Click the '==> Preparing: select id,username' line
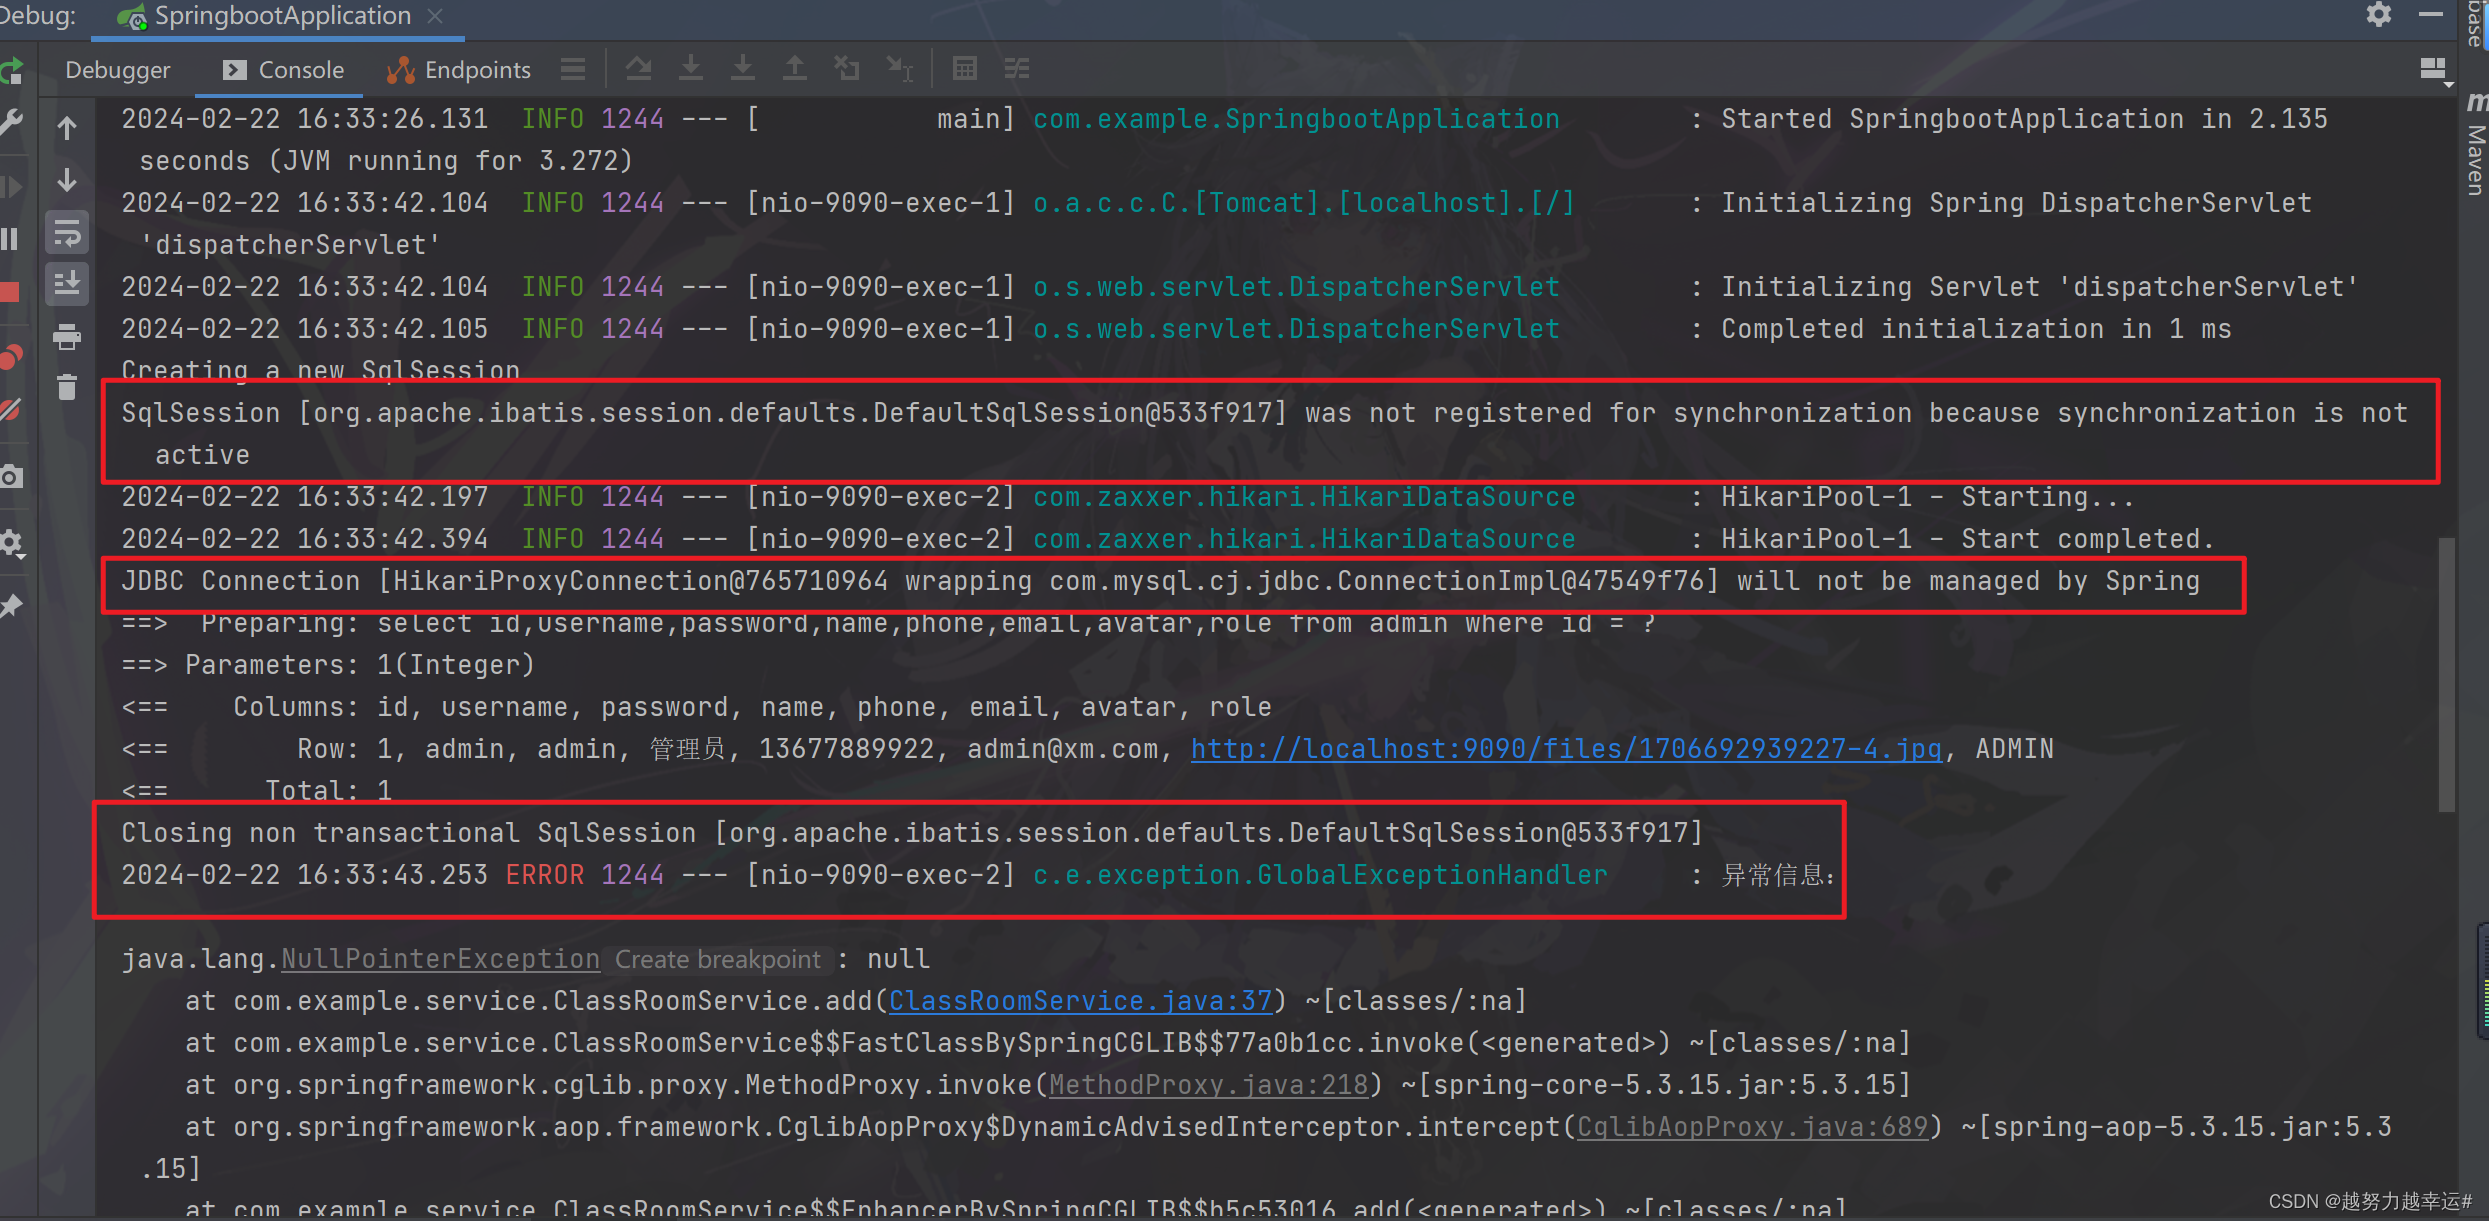 888,623
